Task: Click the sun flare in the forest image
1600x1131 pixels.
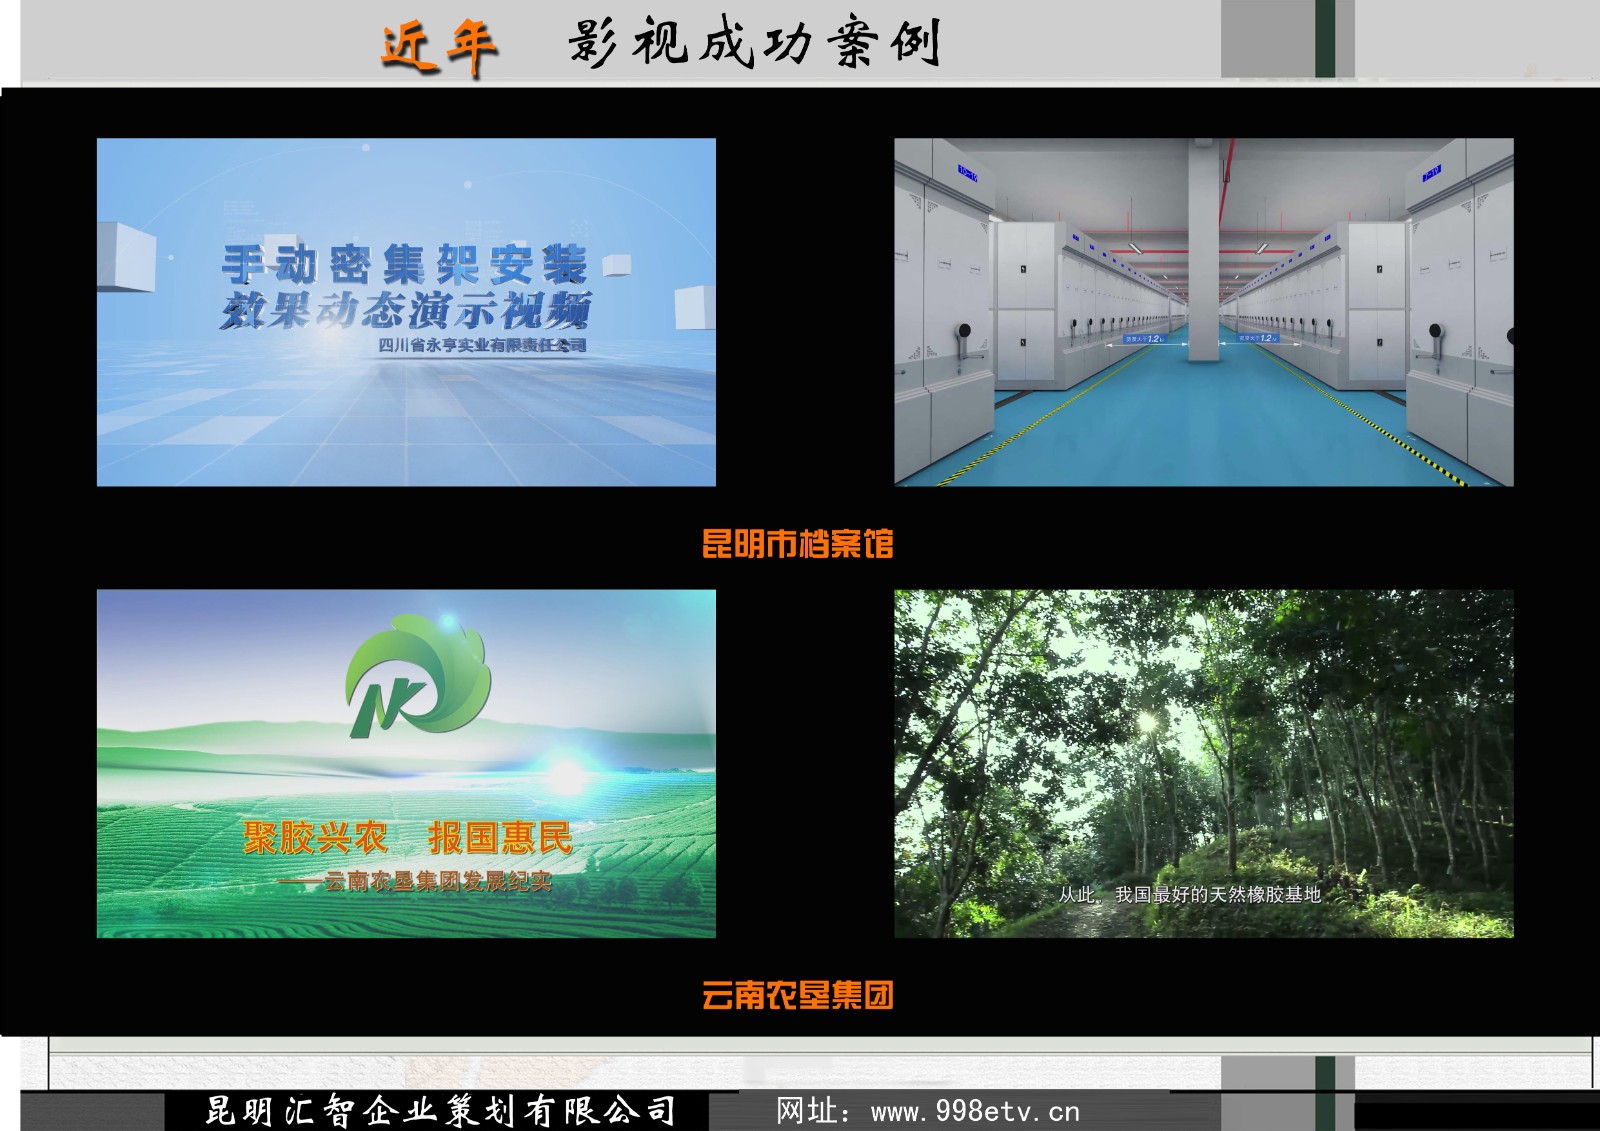Action: 1147,722
